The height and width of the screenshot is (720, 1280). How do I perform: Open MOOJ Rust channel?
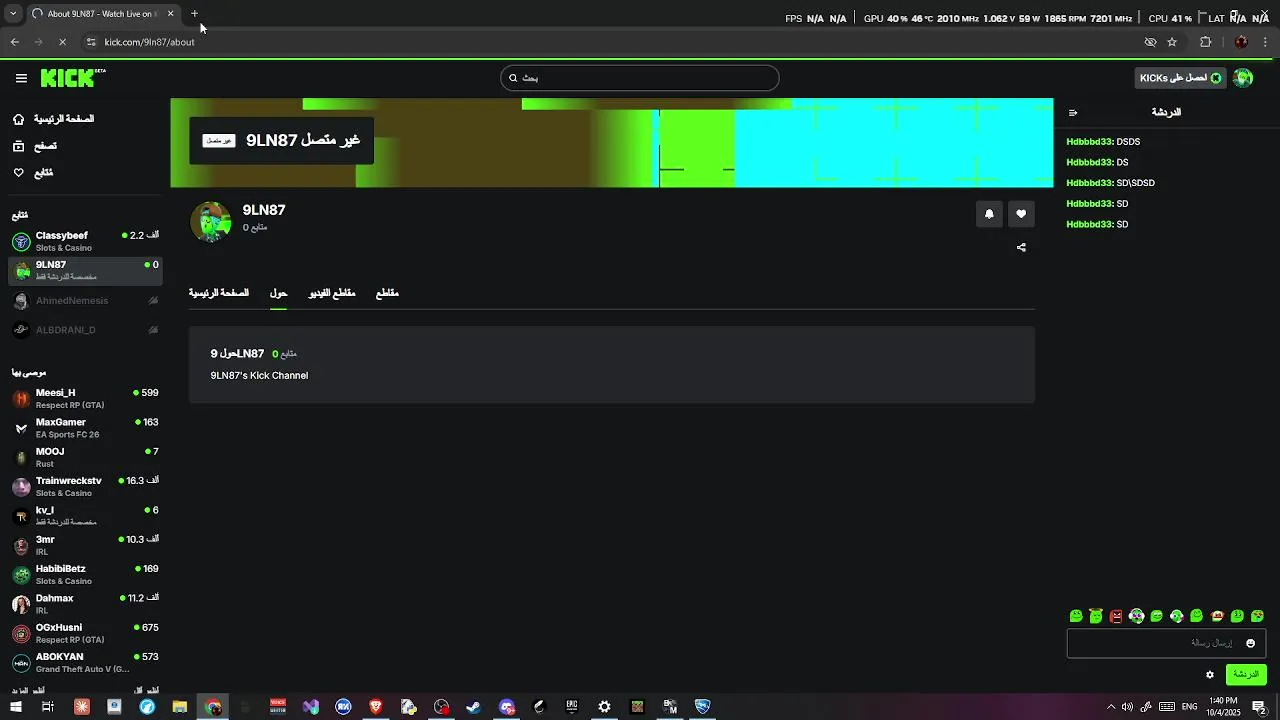[x=85, y=457]
